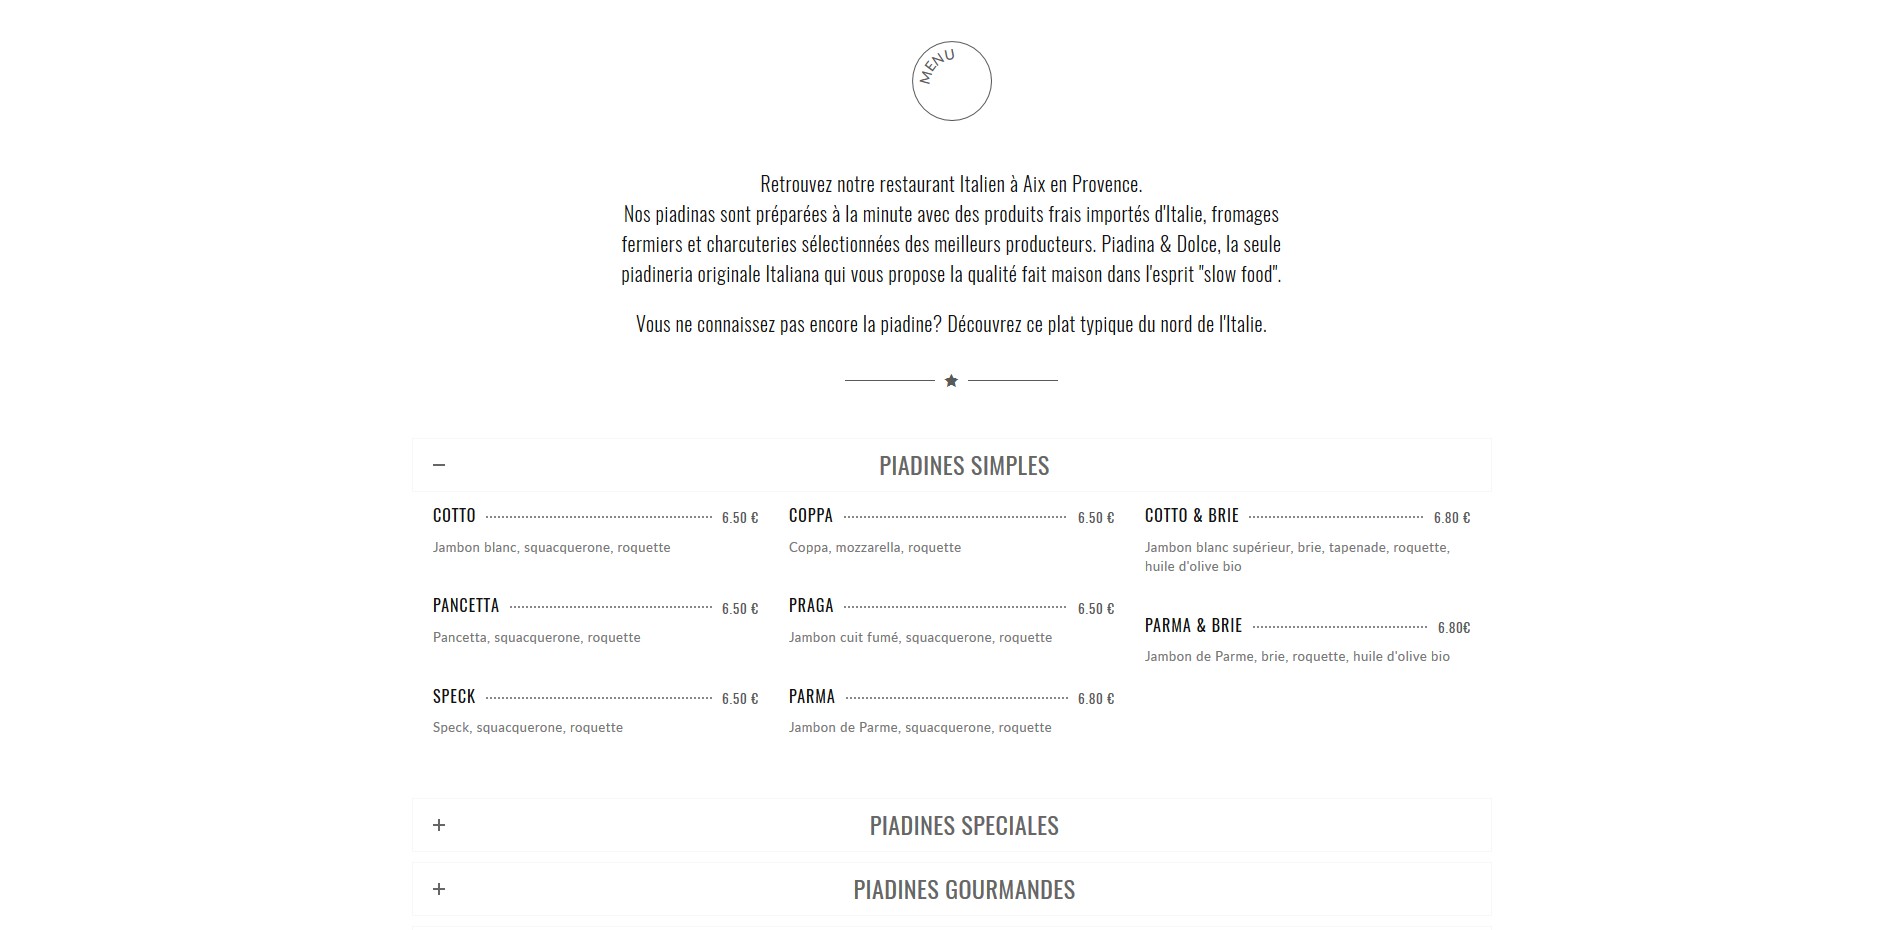Select the PARMA & BRIE title
This screenshot has height=930, width=1900.
1193,626
